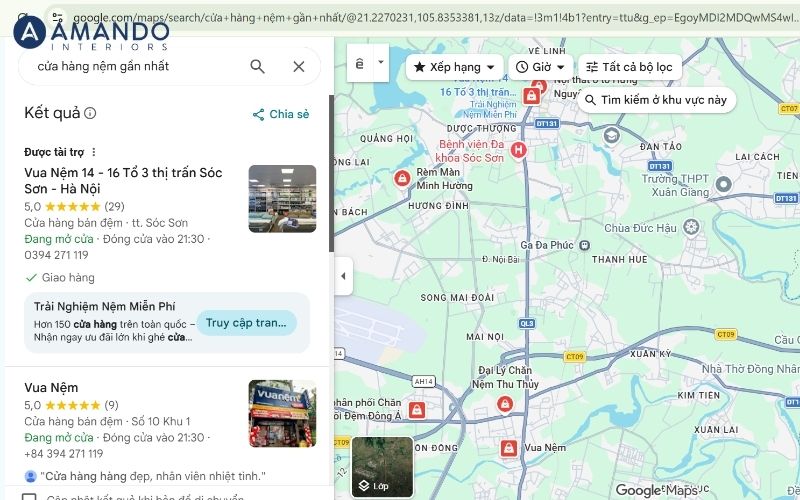Click the 'Nhà Thờ Đồng Nhân' map label

(x=750, y=369)
